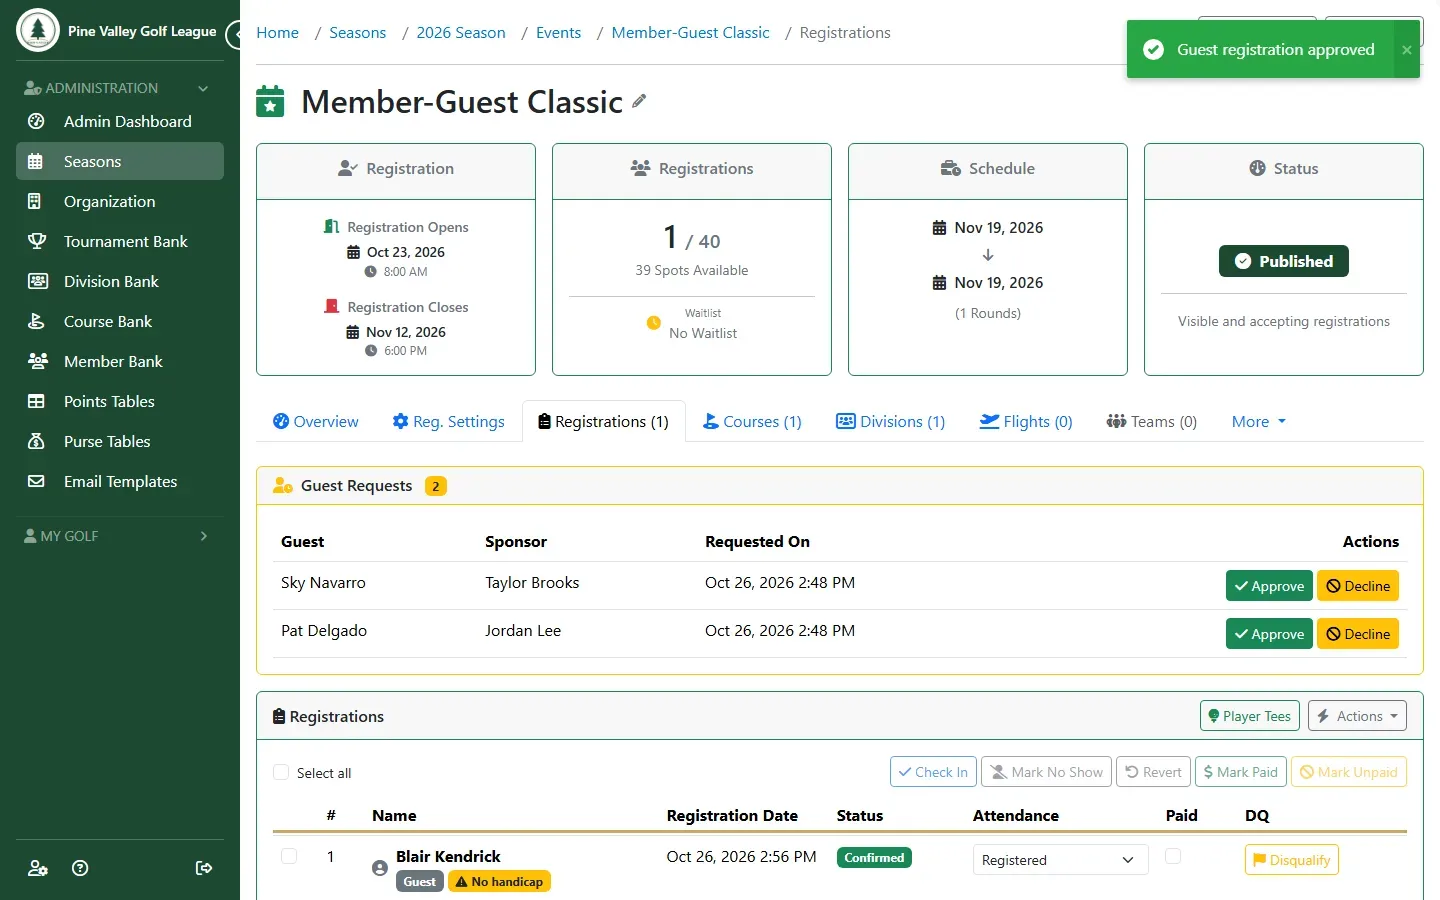The image size is (1440, 900).
Task: Check the Select all checkbox
Action: [x=281, y=772]
